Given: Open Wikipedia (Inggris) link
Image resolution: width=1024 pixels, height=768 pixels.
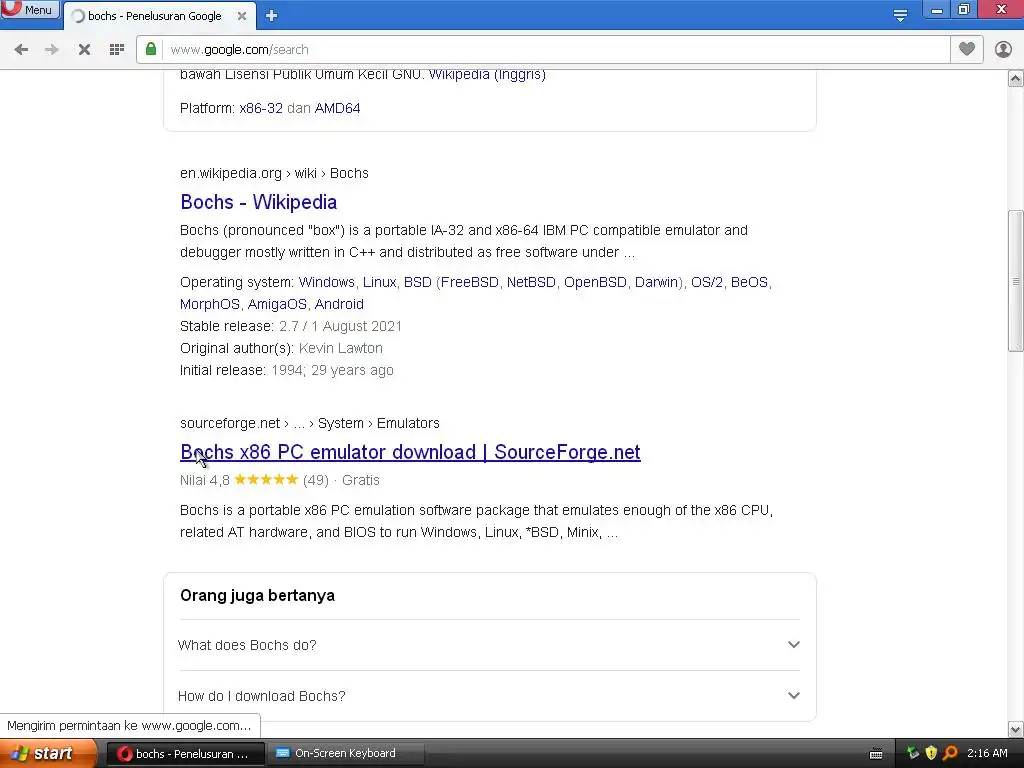Looking at the screenshot, I should 487,74.
